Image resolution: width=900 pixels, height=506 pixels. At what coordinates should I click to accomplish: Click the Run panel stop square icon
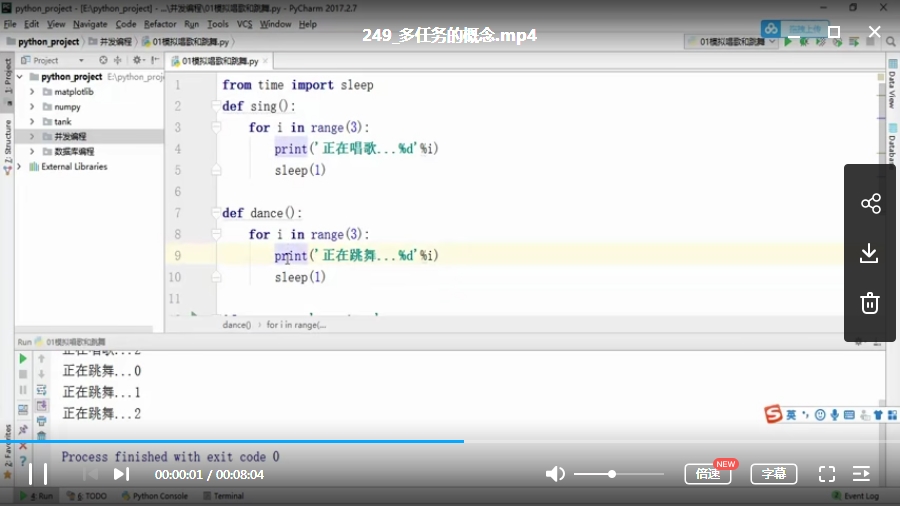point(23,374)
